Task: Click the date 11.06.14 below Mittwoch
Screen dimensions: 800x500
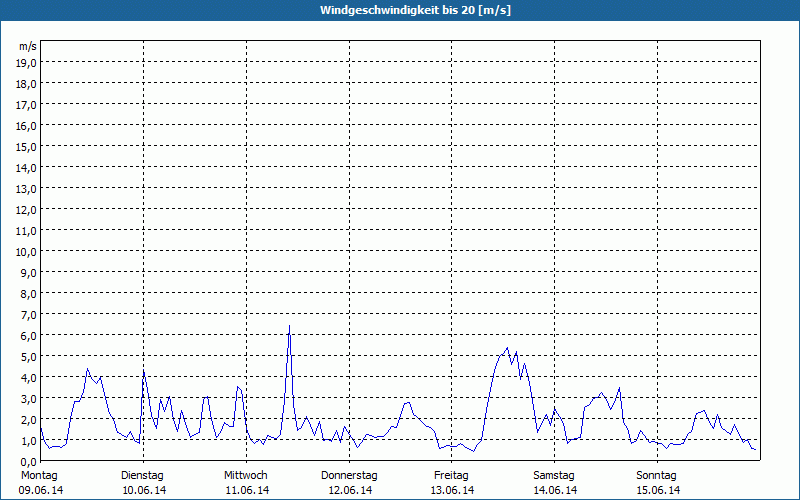Action: pos(246,490)
